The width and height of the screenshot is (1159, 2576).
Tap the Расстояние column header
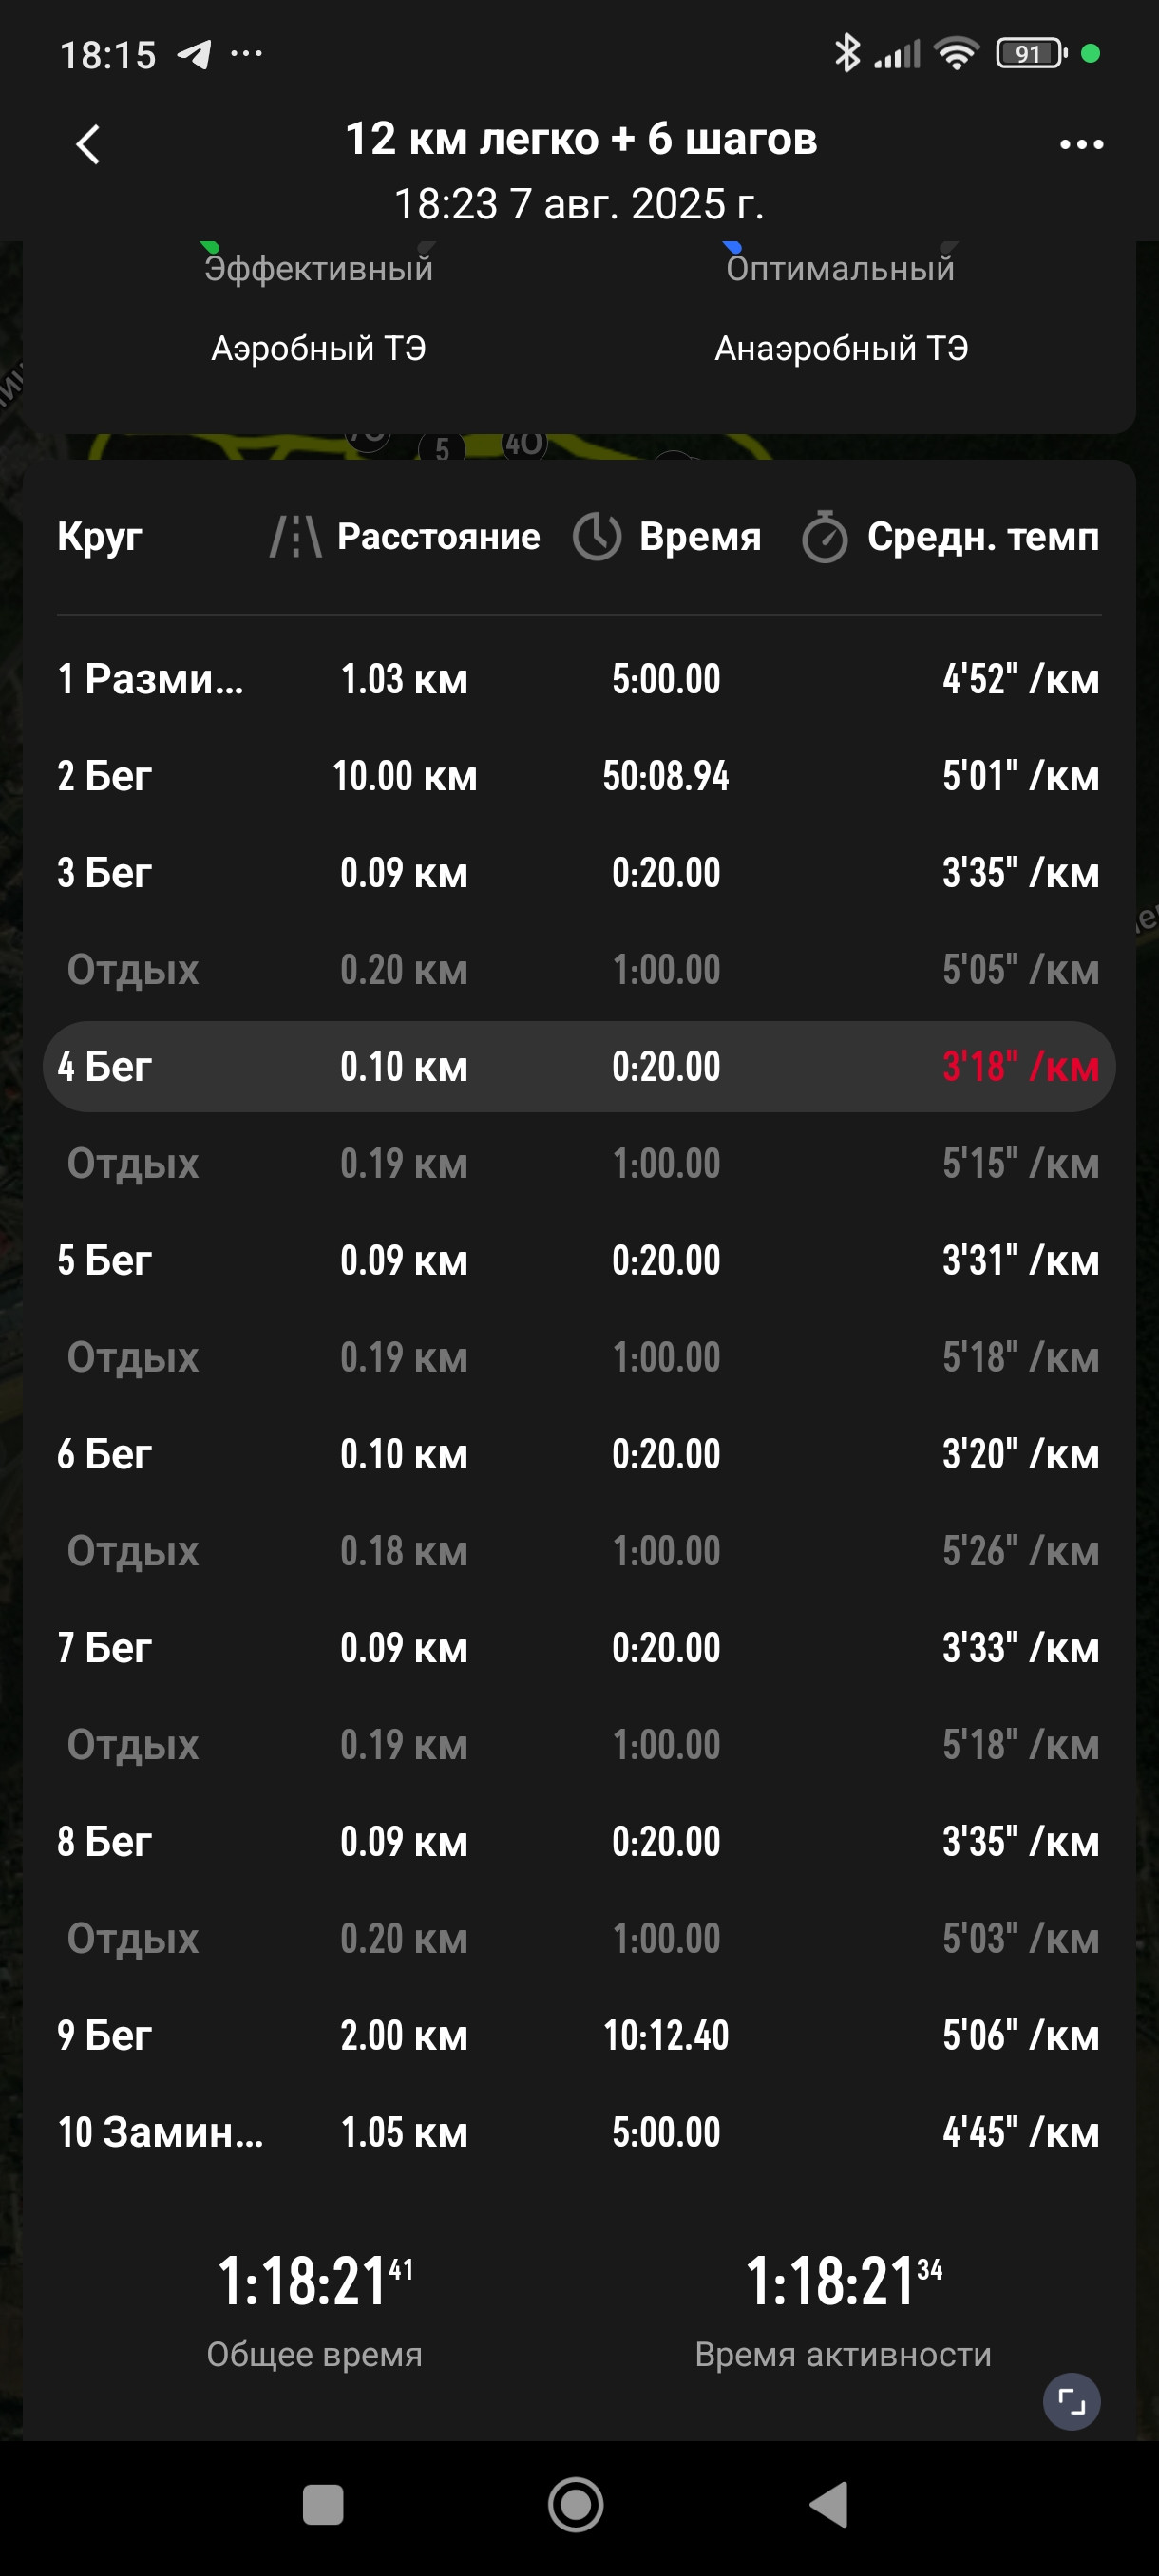438,537
